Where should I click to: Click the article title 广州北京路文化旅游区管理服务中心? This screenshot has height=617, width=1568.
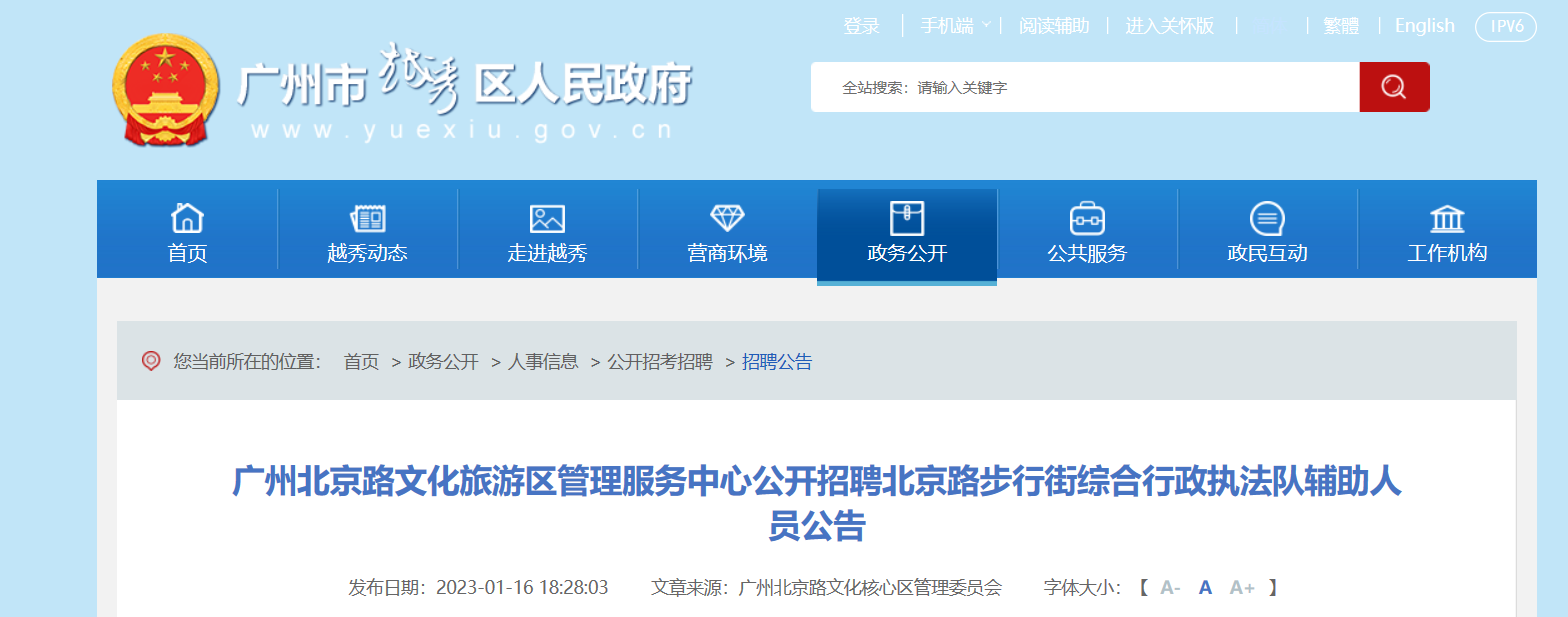[816, 503]
